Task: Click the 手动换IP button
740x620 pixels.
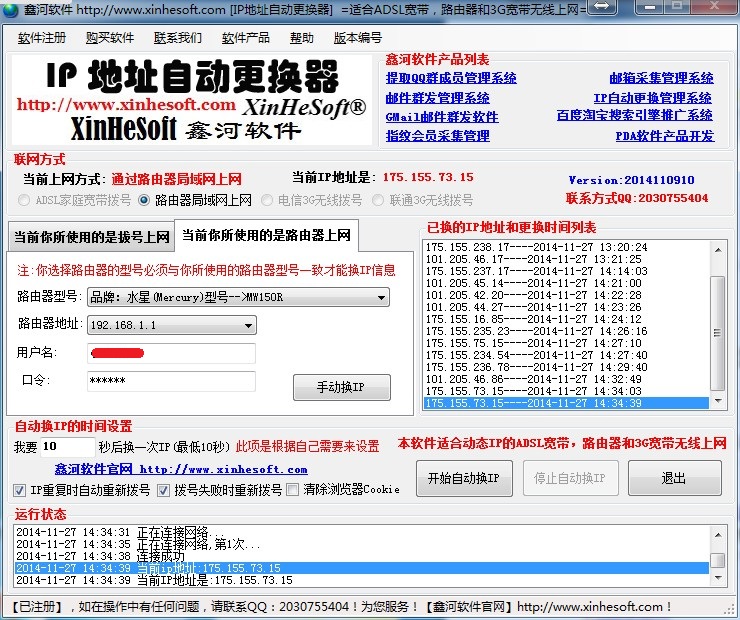Action: [342, 387]
